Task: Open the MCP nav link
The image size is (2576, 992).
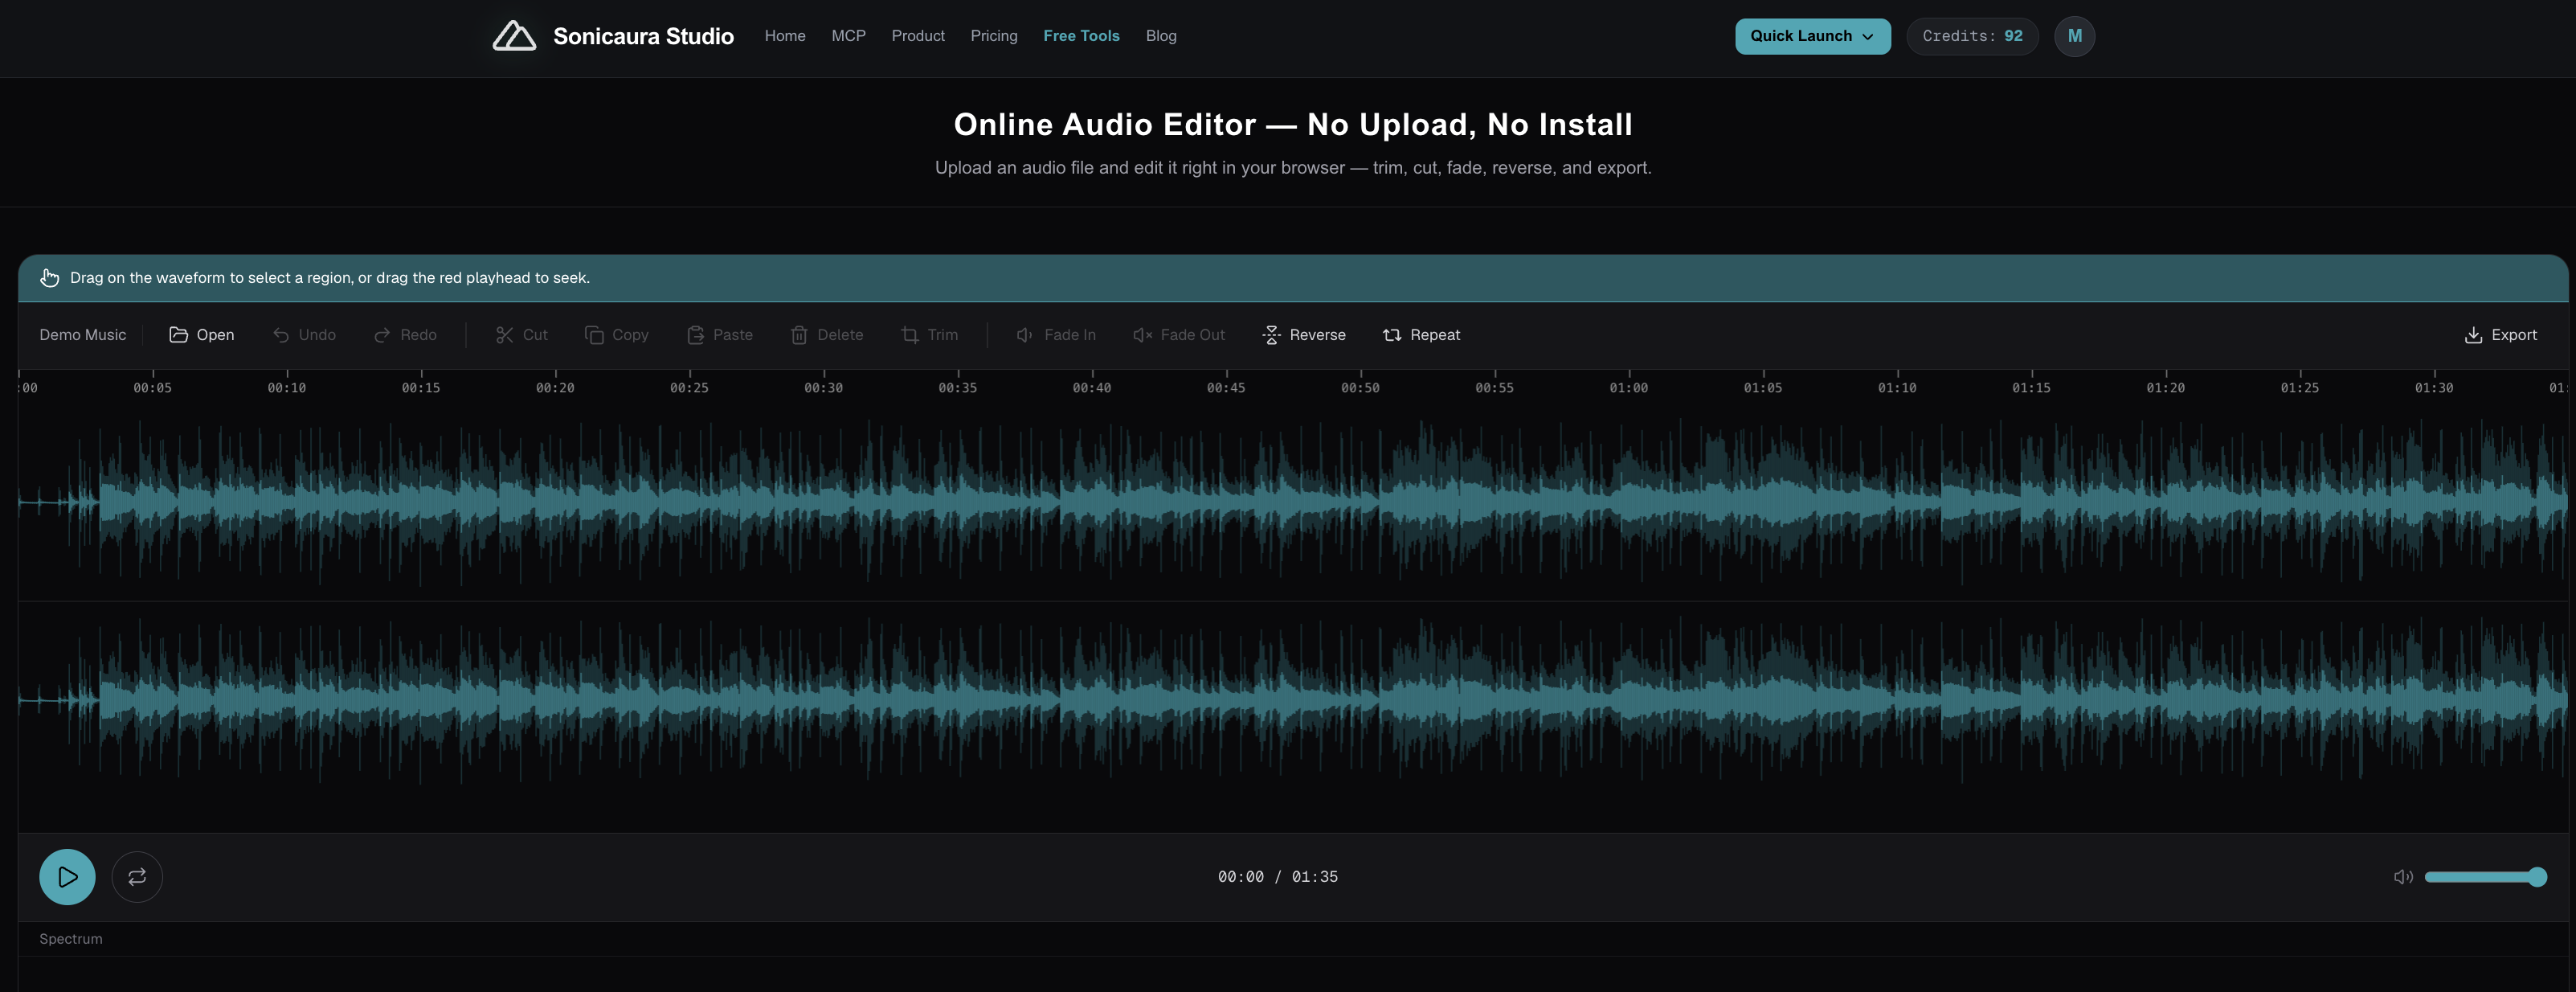Action: click(x=848, y=36)
